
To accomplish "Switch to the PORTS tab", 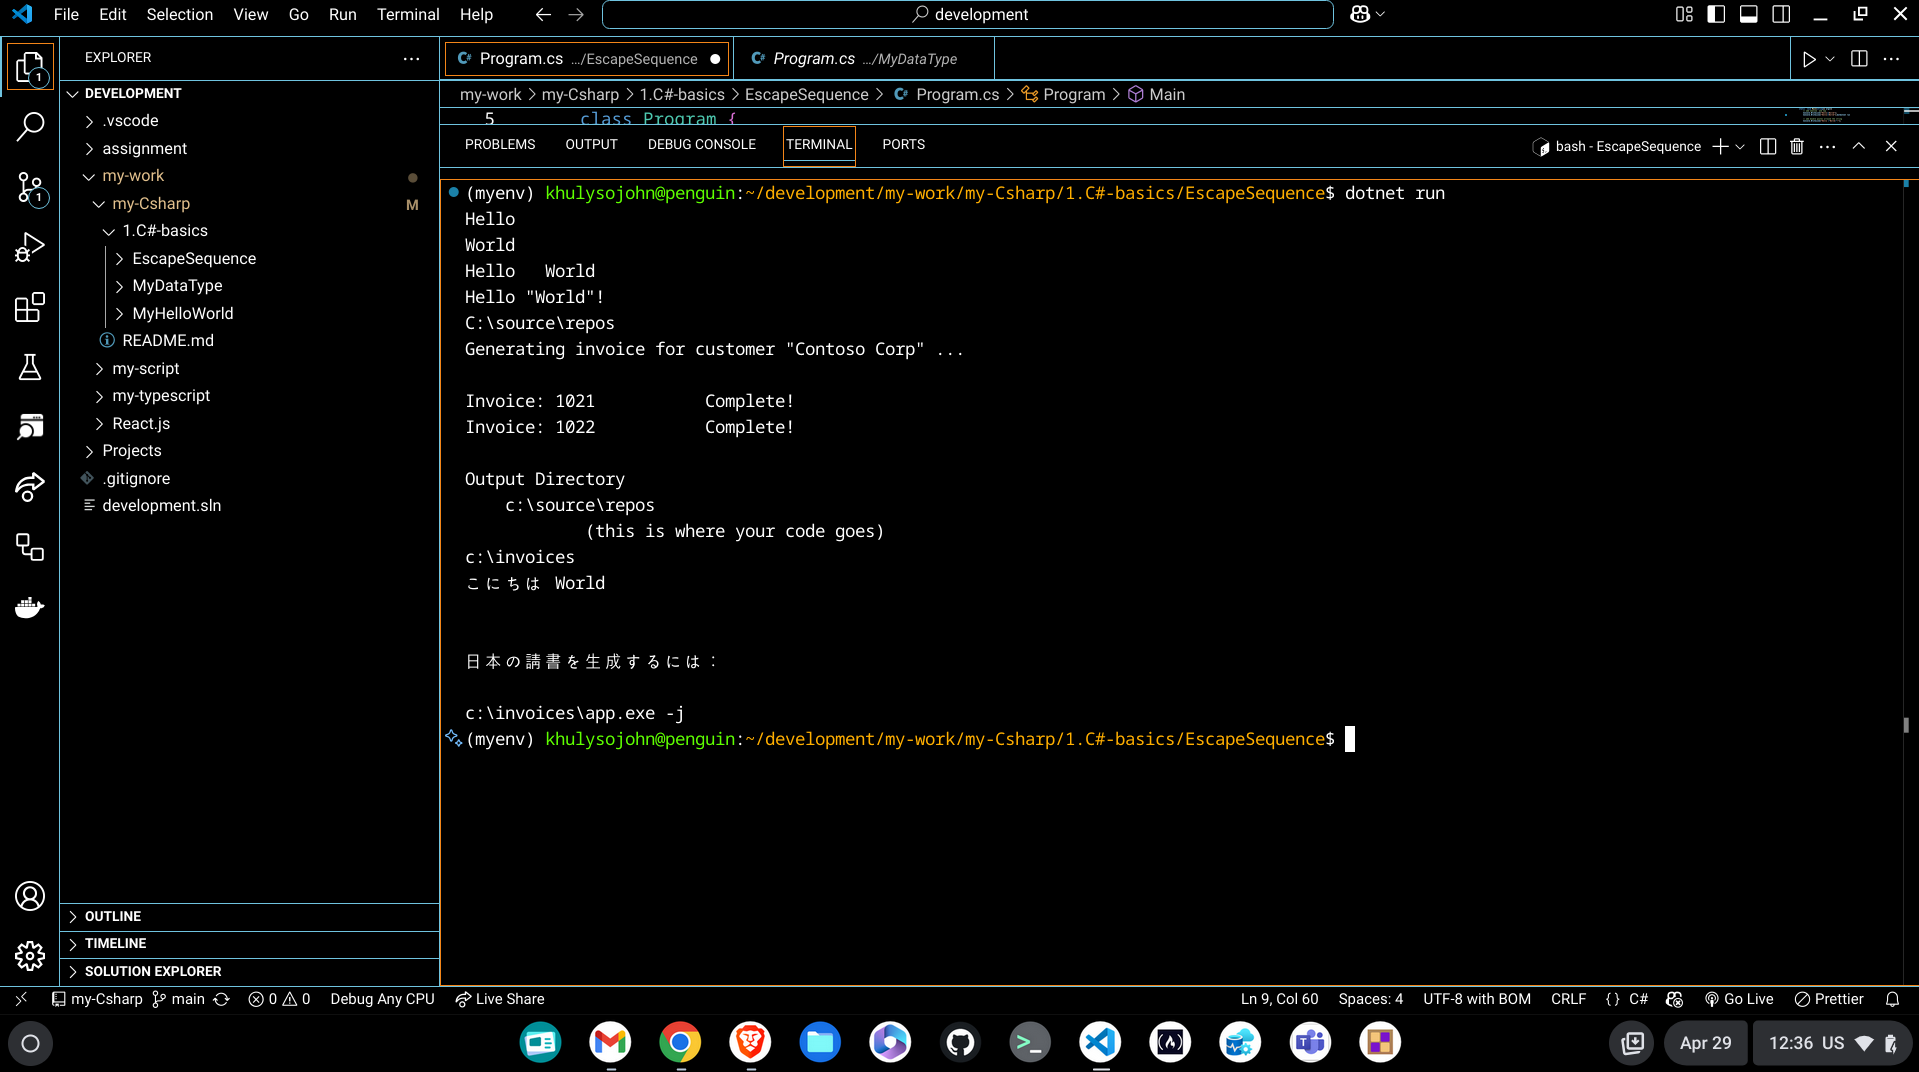I will 904,144.
